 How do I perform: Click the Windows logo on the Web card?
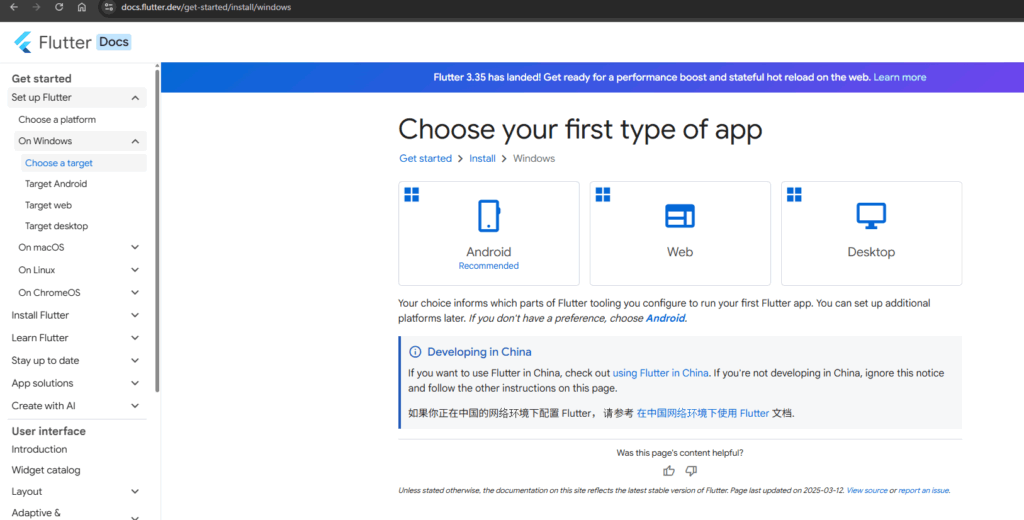(x=603, y=195)
